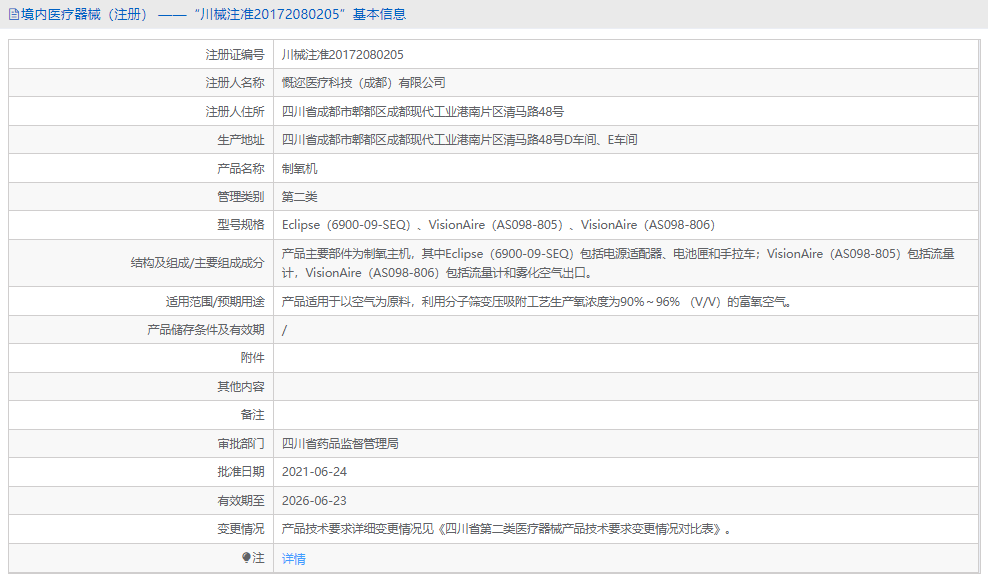The height and width of the screenshot is (578, 988).
Task: Click the 生产地址 label
Action: tap(241, 140)
